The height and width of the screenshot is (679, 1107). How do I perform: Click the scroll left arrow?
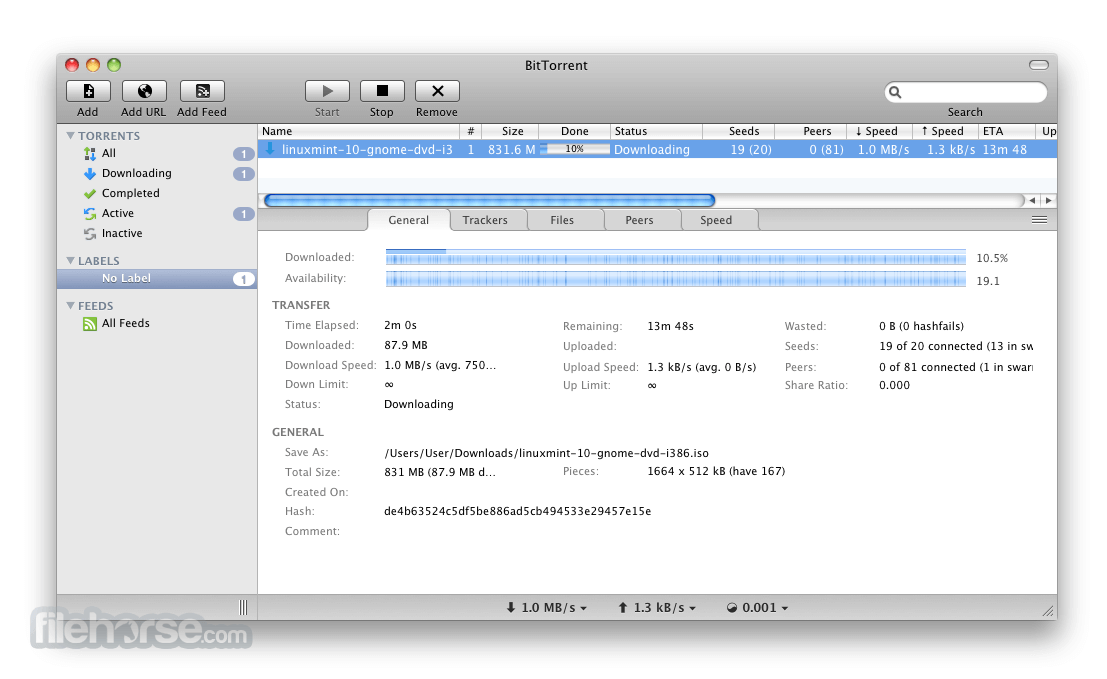[1032, 200]
